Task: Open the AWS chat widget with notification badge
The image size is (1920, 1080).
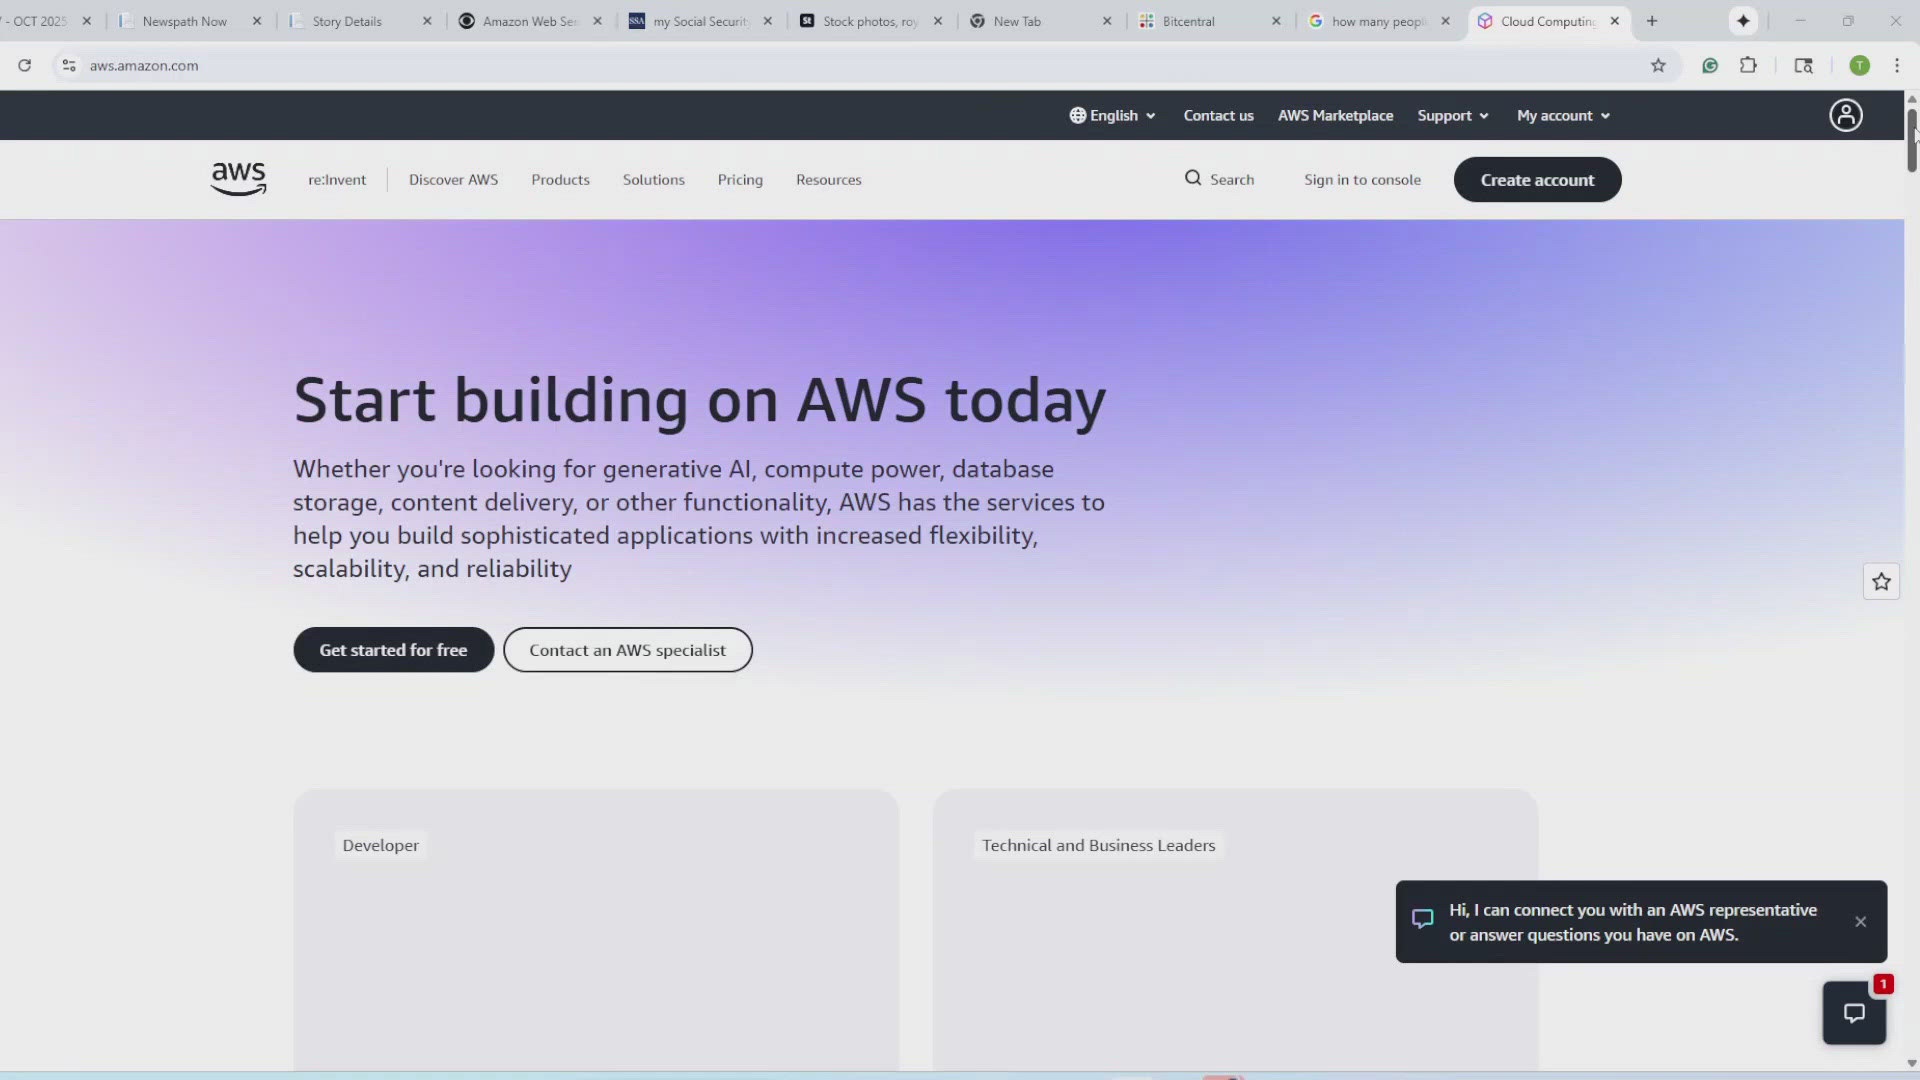Action: 1853,1012
